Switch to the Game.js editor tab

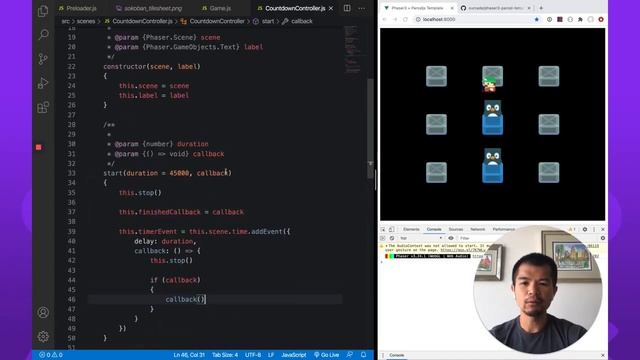pyautogui.click(x=217, y=8)
